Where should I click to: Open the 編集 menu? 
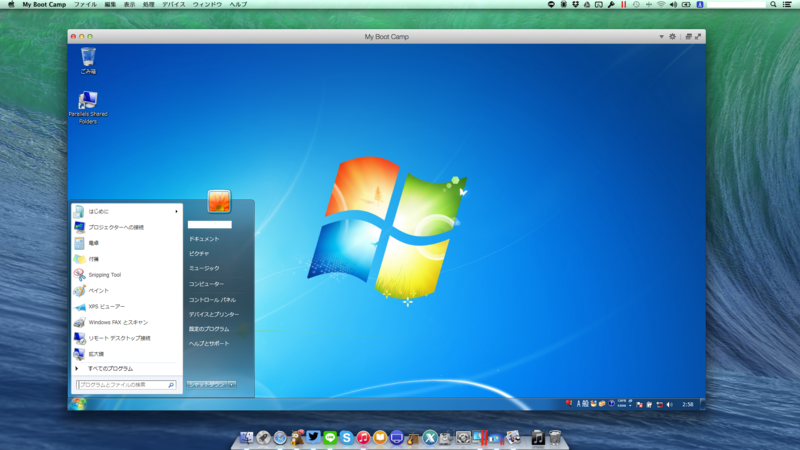pos(110,4)
